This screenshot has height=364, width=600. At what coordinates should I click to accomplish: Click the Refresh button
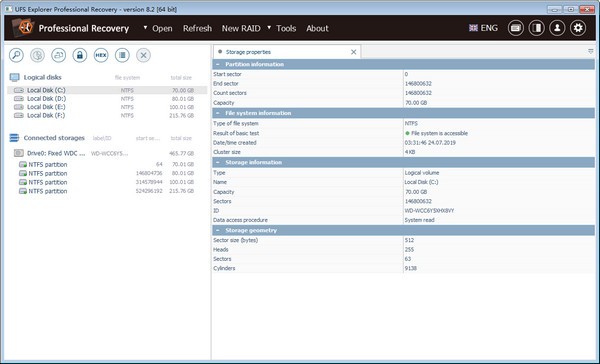click(197, 28)
